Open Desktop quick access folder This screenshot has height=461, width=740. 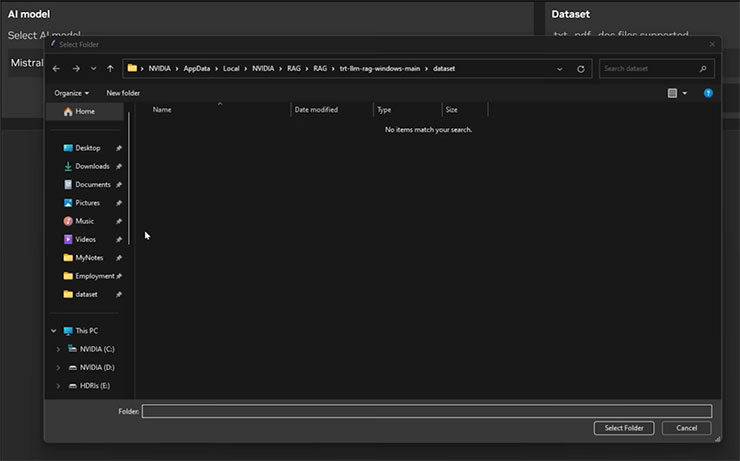coord(88,148)
